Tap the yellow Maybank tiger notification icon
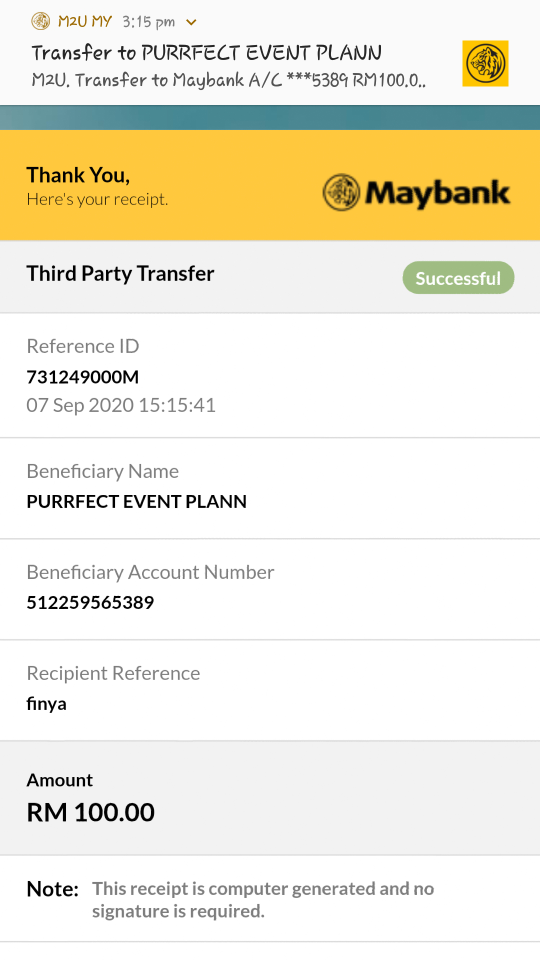This screenshot has width=540, height=960. (485, 63)
